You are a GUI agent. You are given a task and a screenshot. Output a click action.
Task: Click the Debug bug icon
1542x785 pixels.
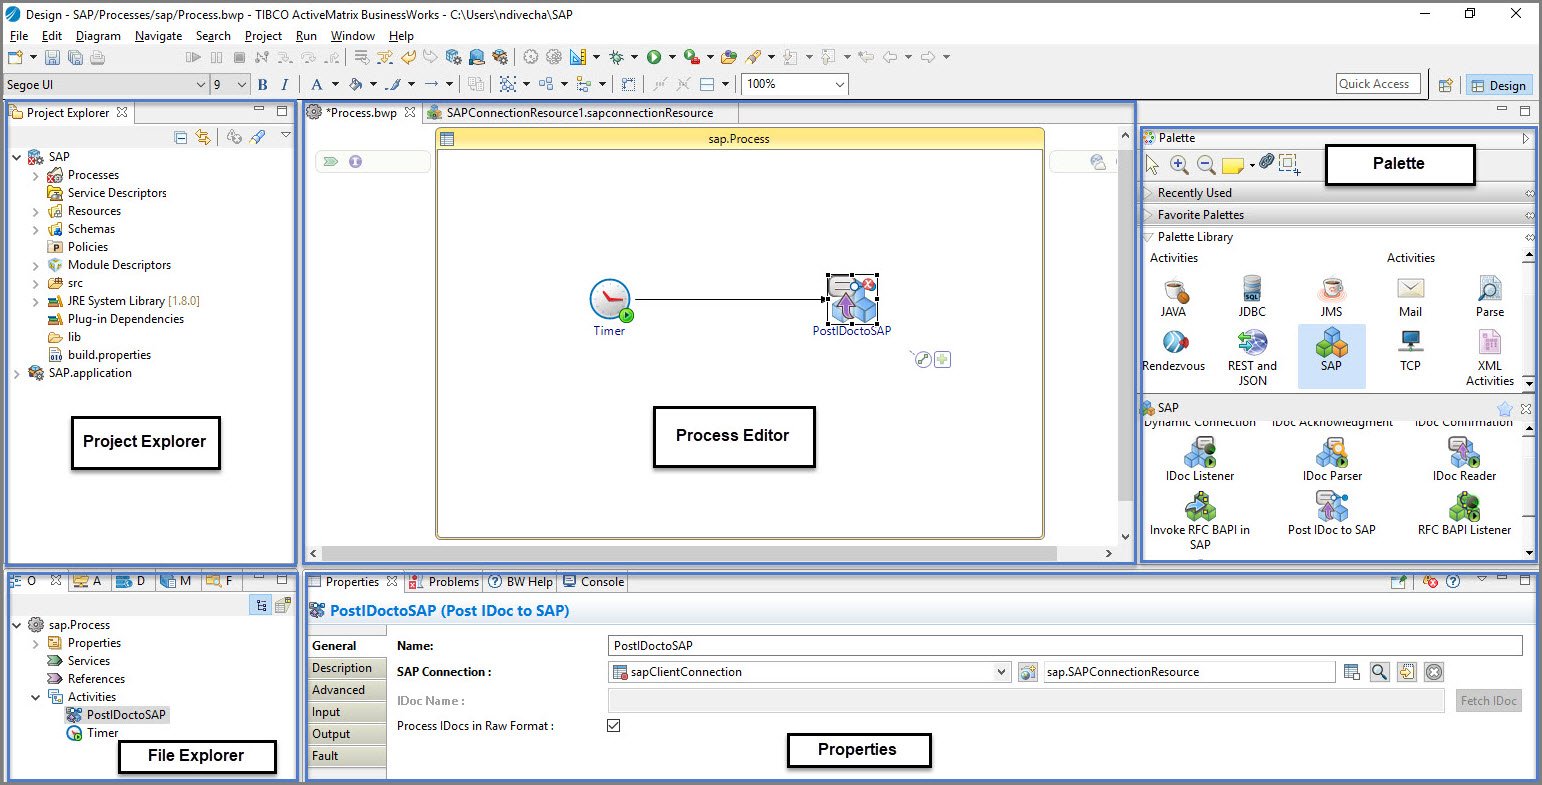coord(616,57)
